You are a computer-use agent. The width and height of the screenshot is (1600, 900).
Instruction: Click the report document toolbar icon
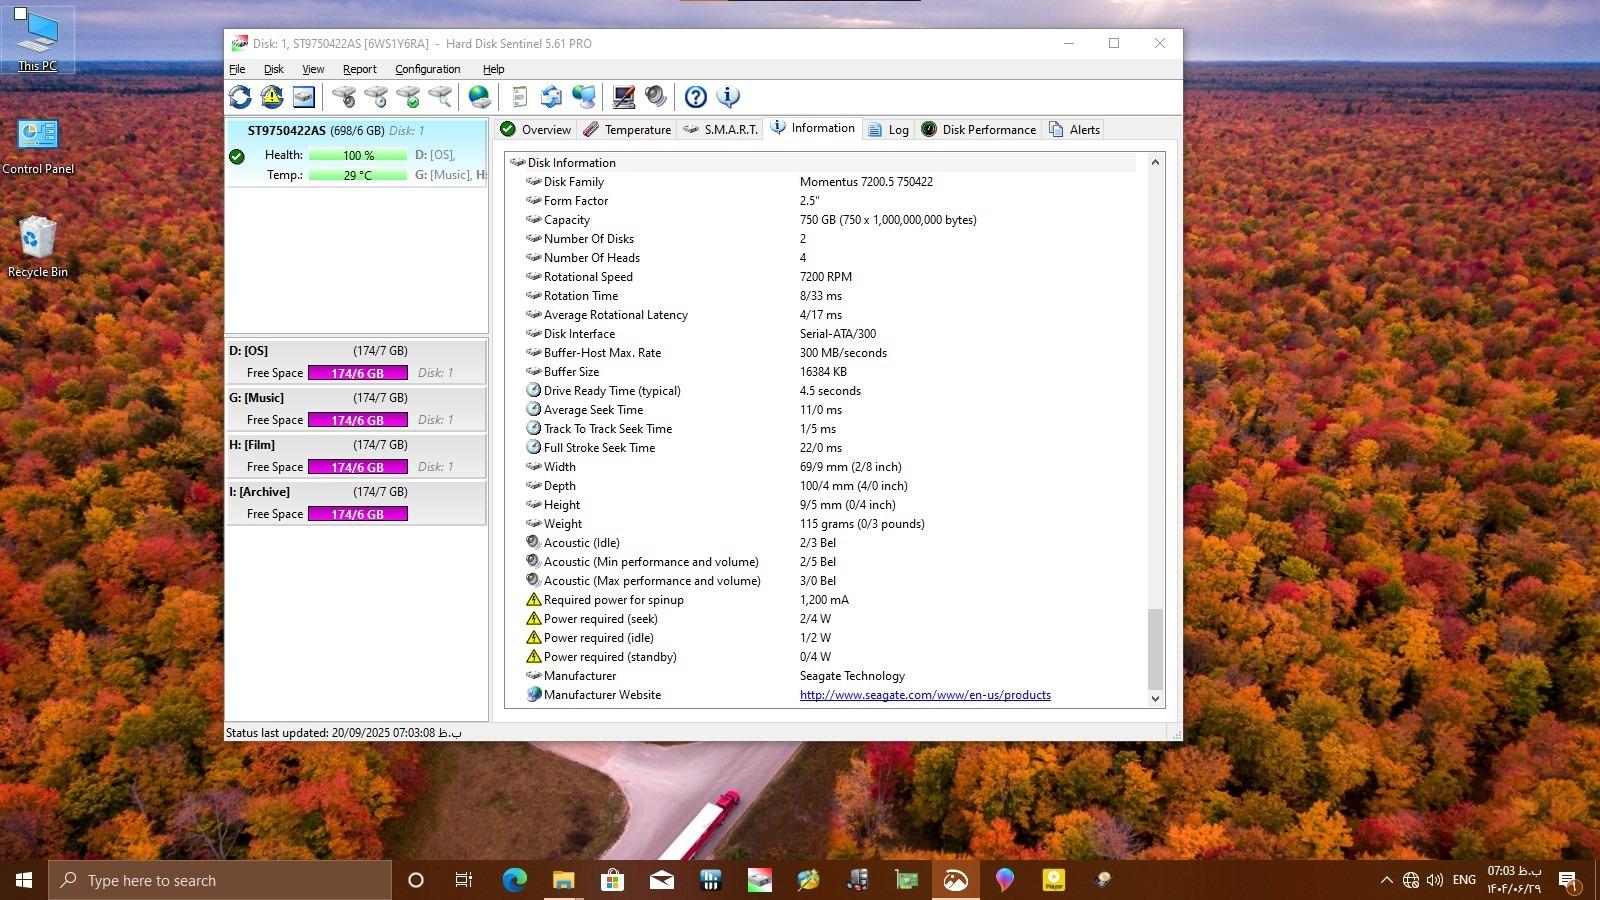[x=519, y=97]
